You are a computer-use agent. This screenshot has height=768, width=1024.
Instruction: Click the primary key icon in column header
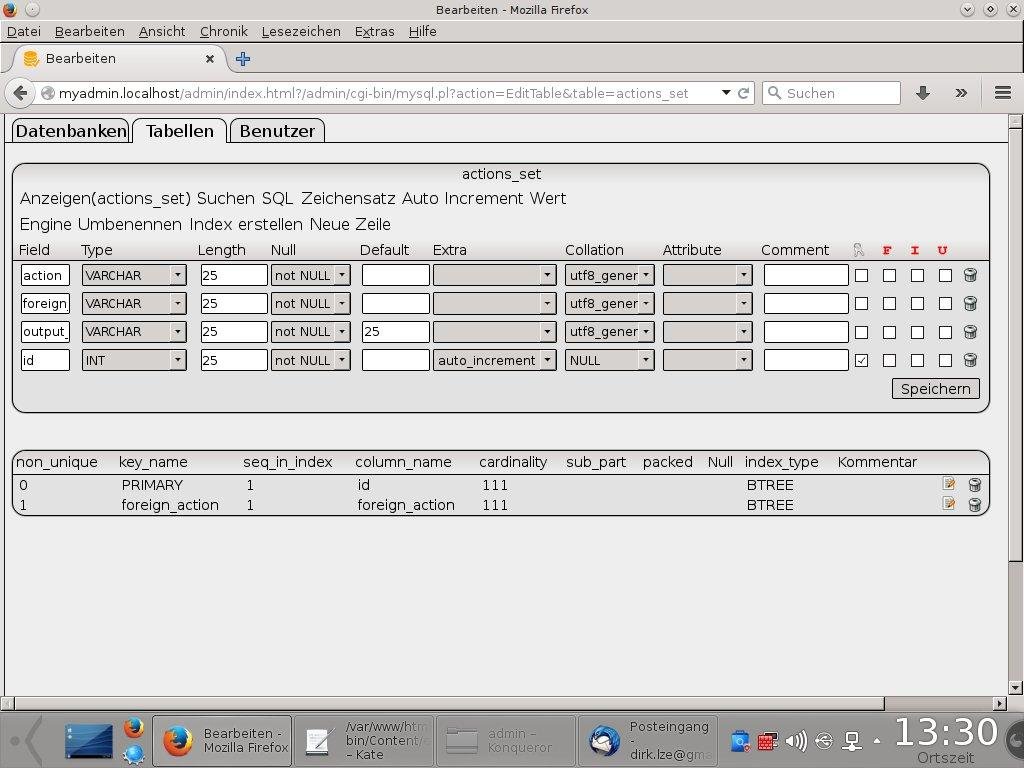pos(858,250)
